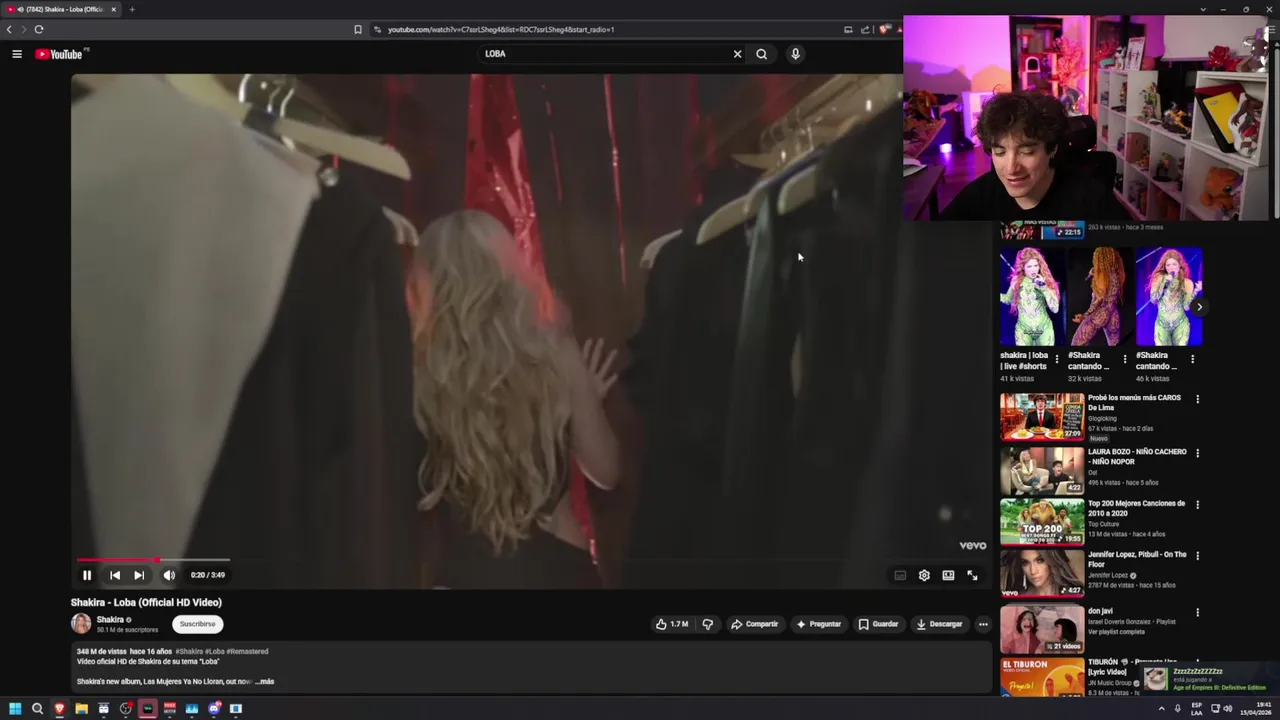Open the Brave Shields icon in address bar
Image resolution: width=1280 pixels, height=720 pixels.
pos(883,29)
